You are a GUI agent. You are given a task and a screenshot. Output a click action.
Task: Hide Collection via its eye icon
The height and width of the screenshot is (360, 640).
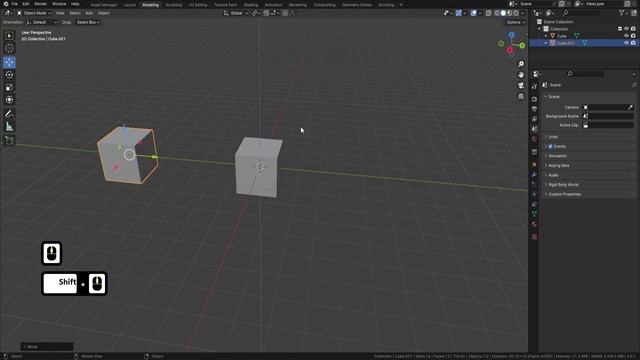(626, 29)
